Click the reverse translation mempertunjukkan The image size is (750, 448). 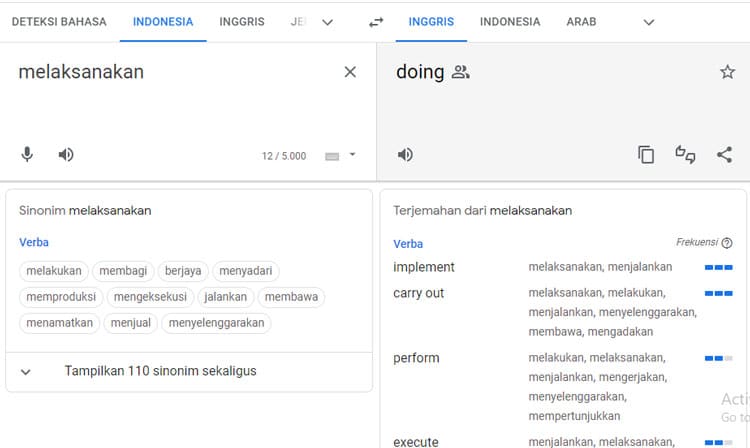tap(574, 416)
